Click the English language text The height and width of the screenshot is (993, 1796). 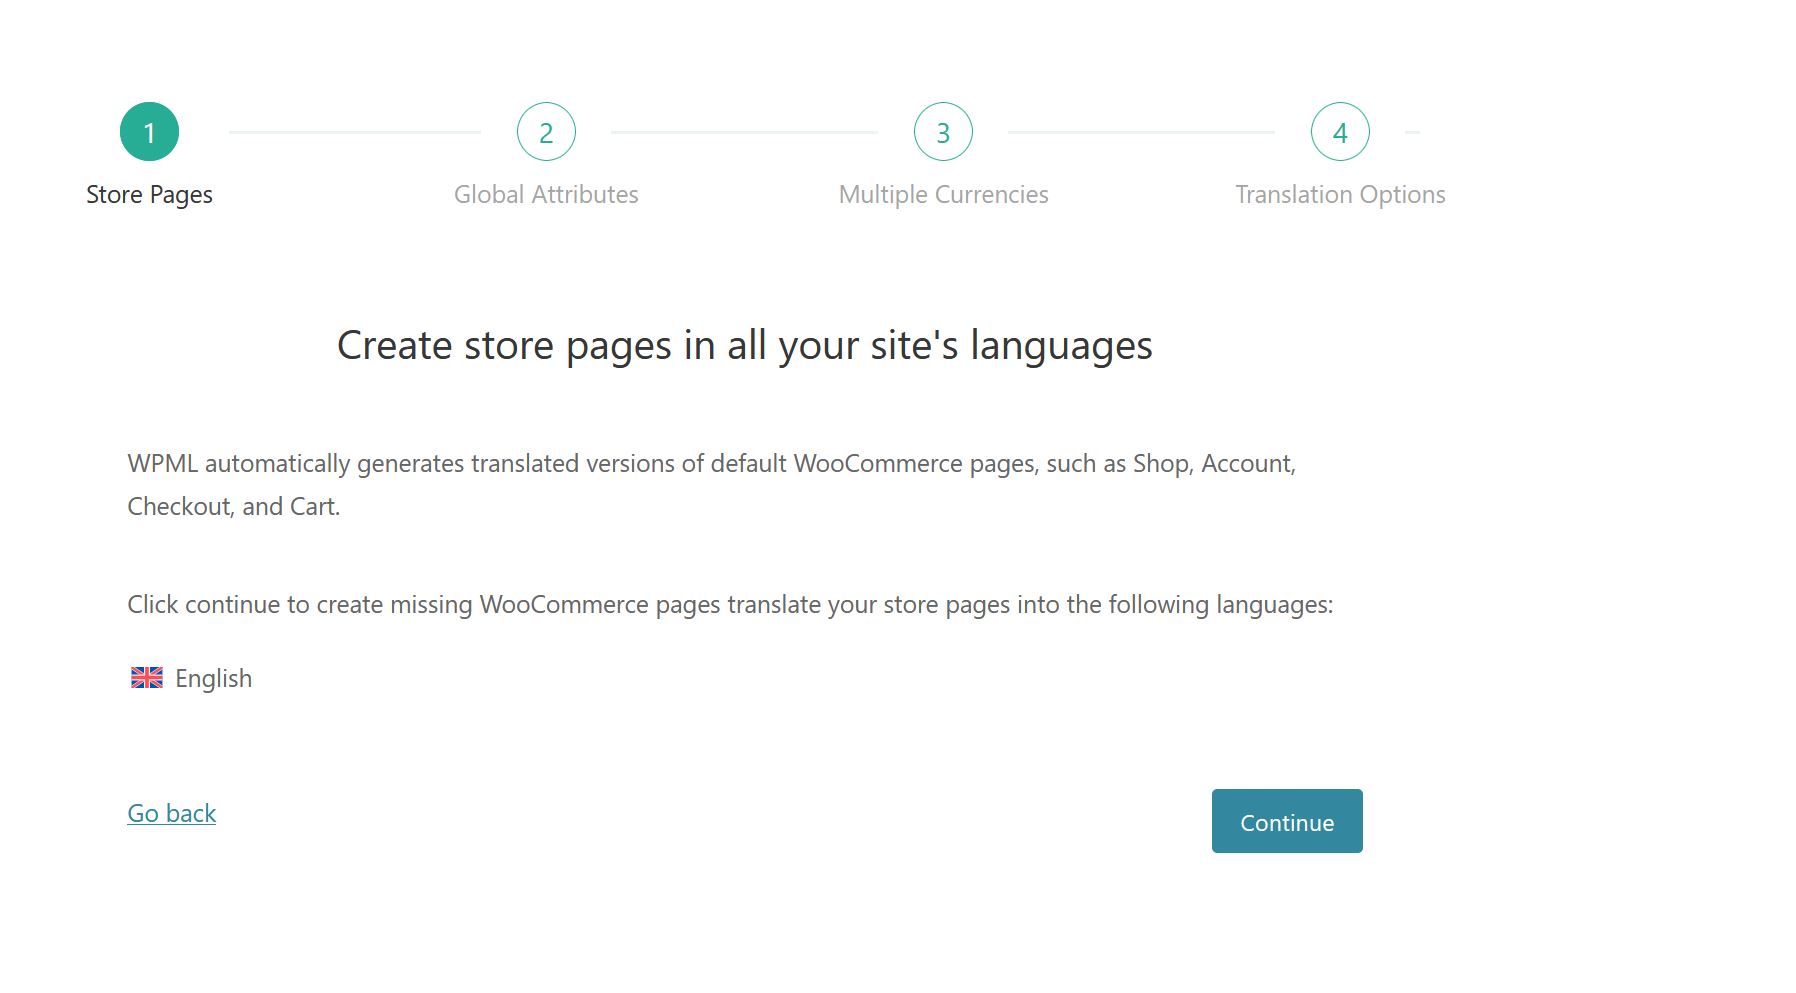coord(213,679)
